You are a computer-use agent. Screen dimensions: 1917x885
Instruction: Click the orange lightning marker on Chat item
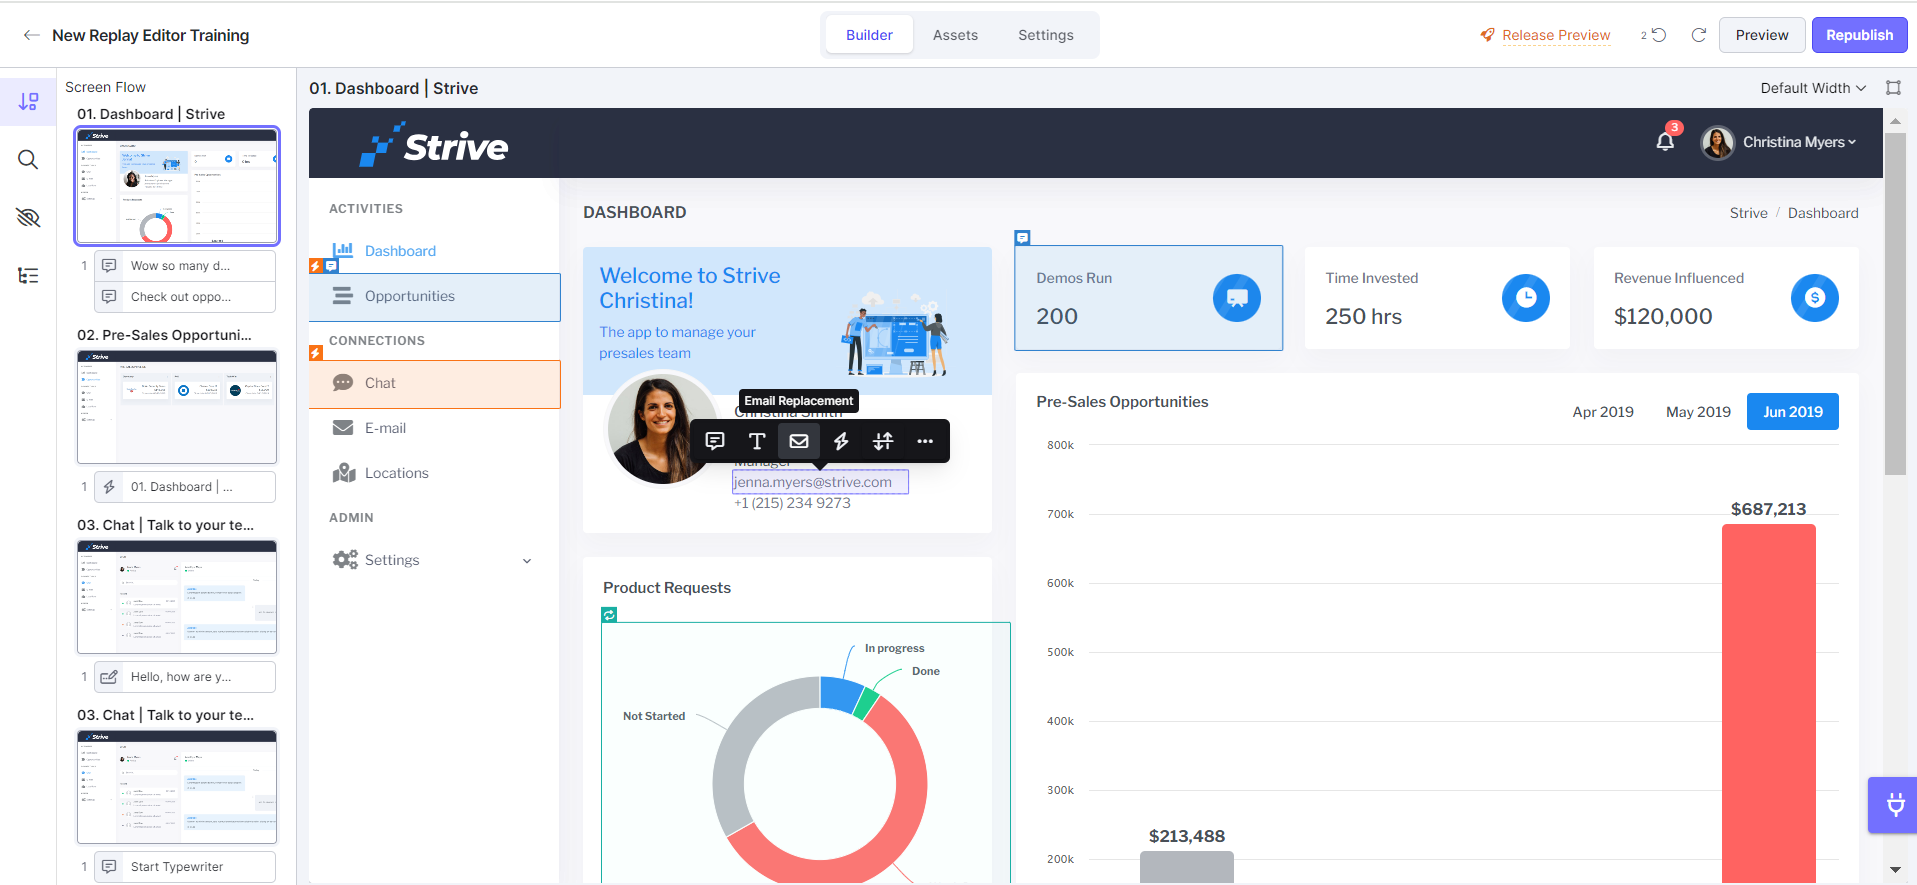316,353
